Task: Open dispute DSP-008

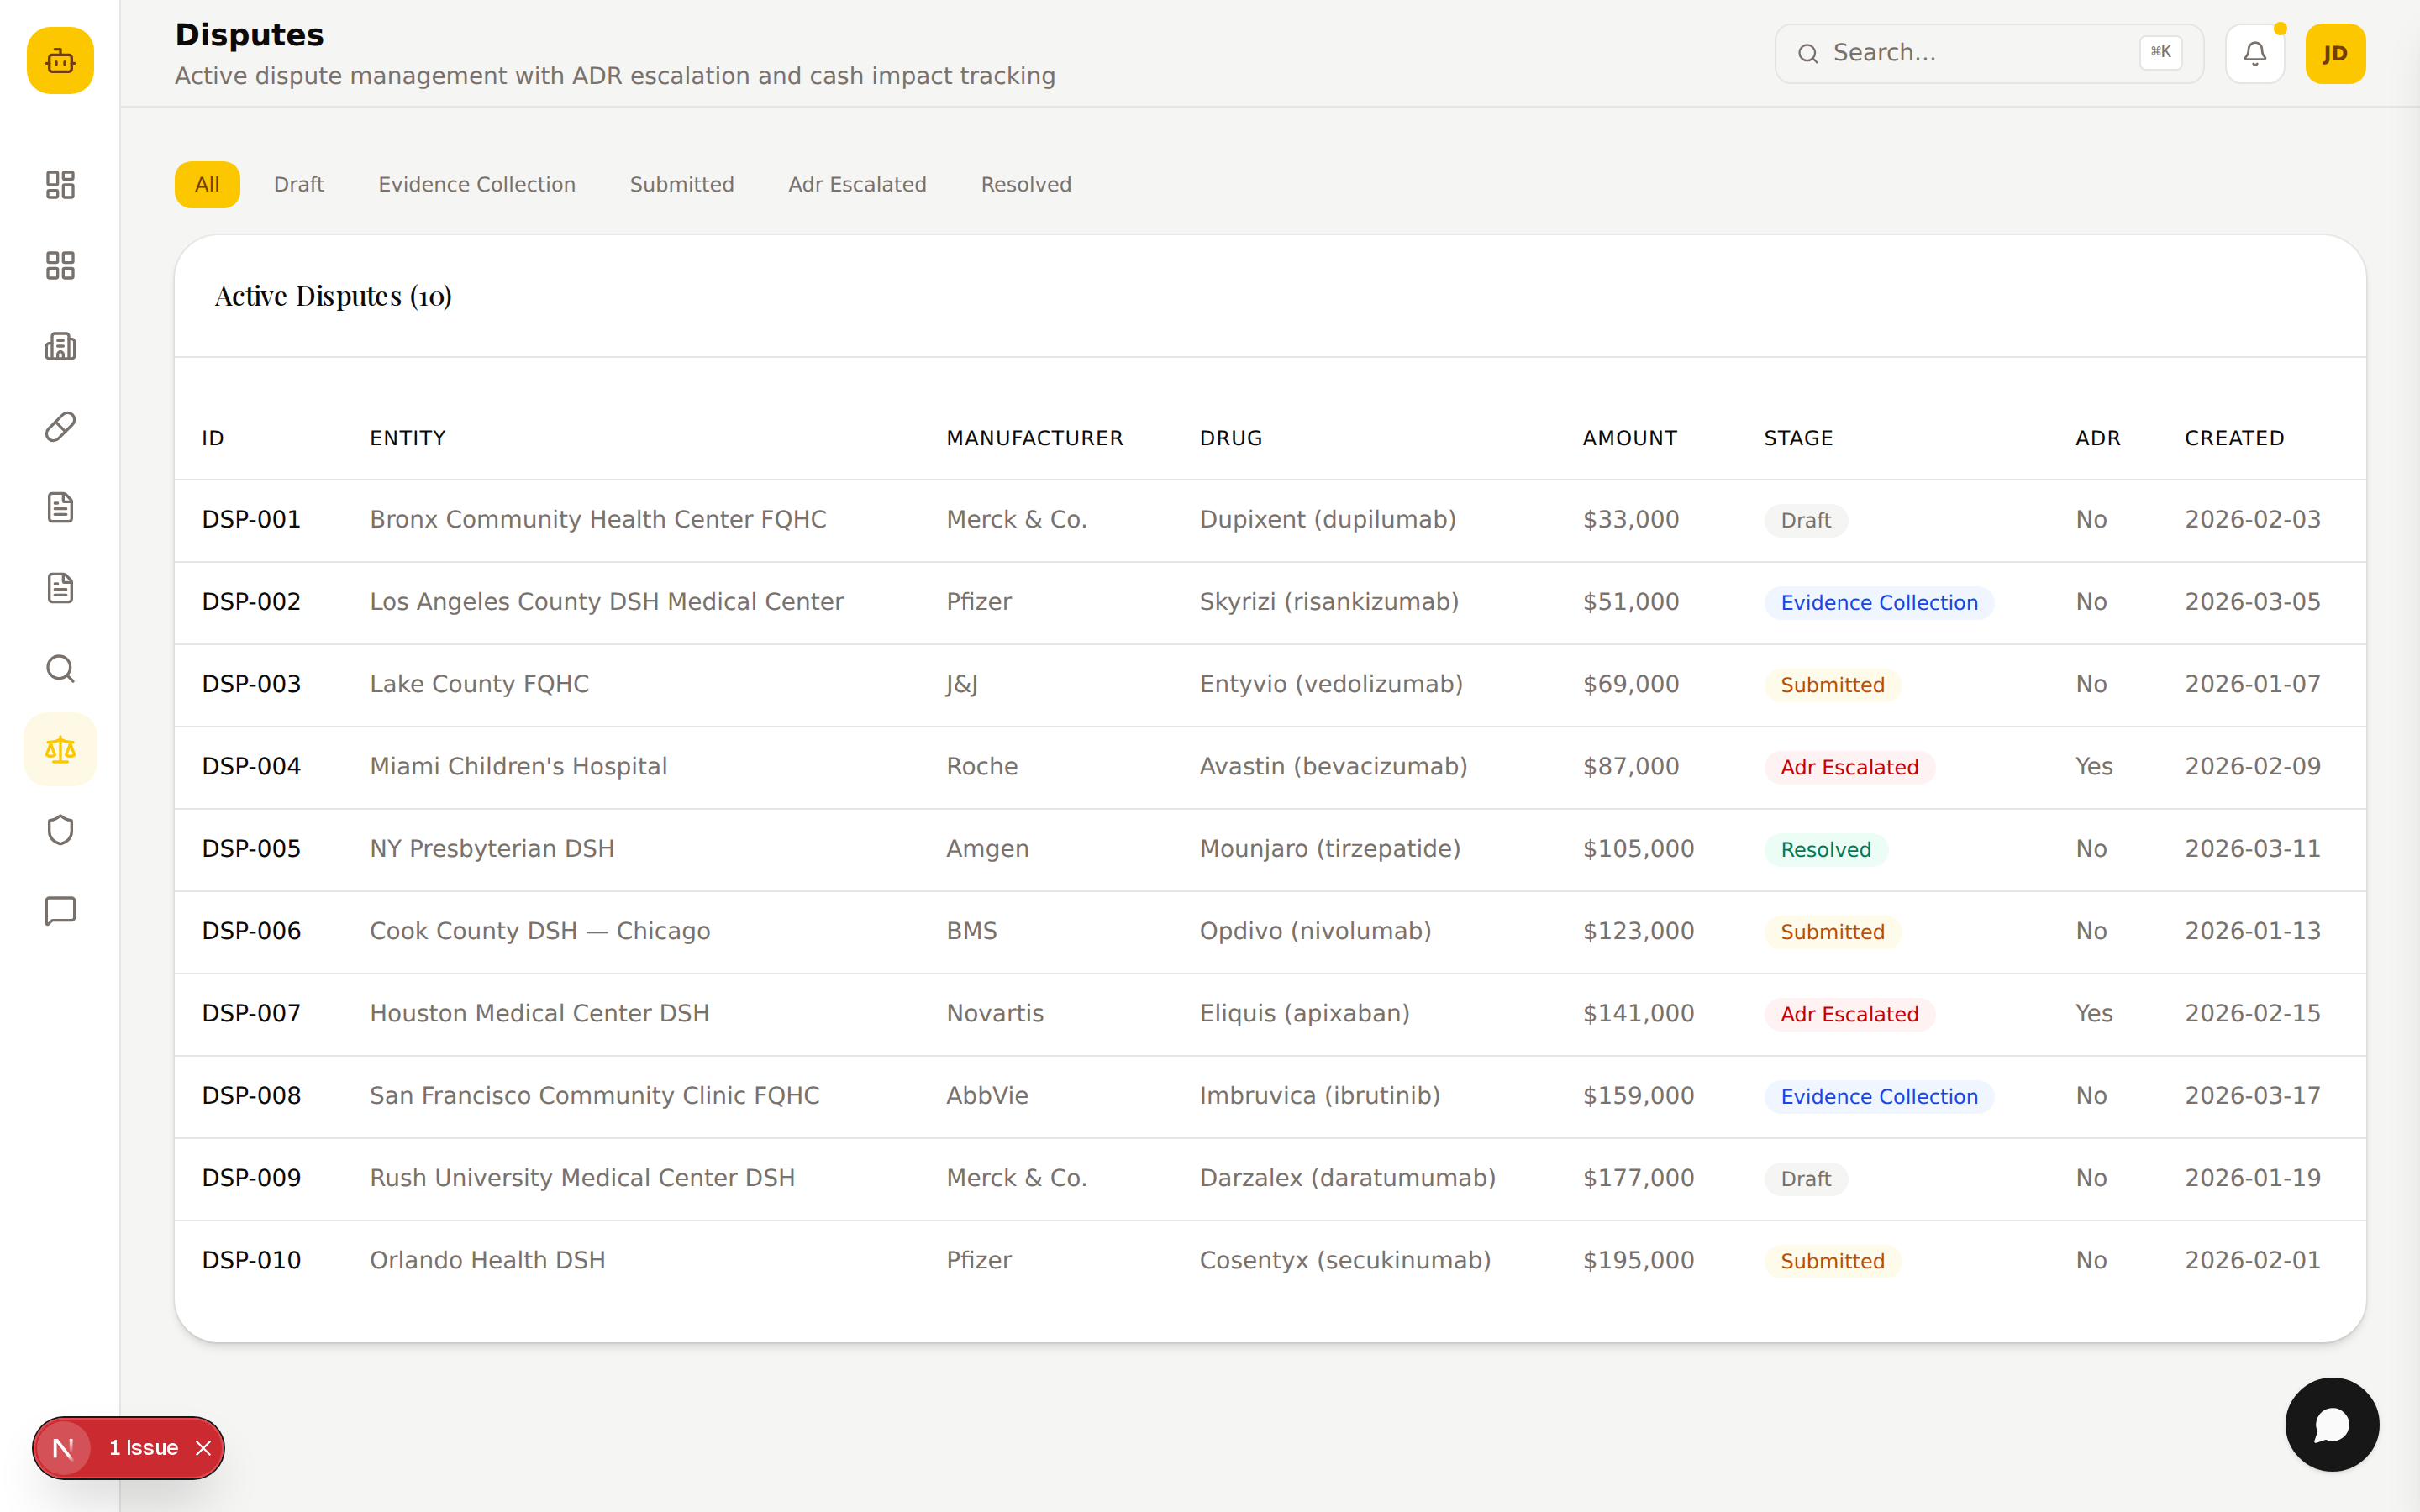Action: pos(251,1096)
